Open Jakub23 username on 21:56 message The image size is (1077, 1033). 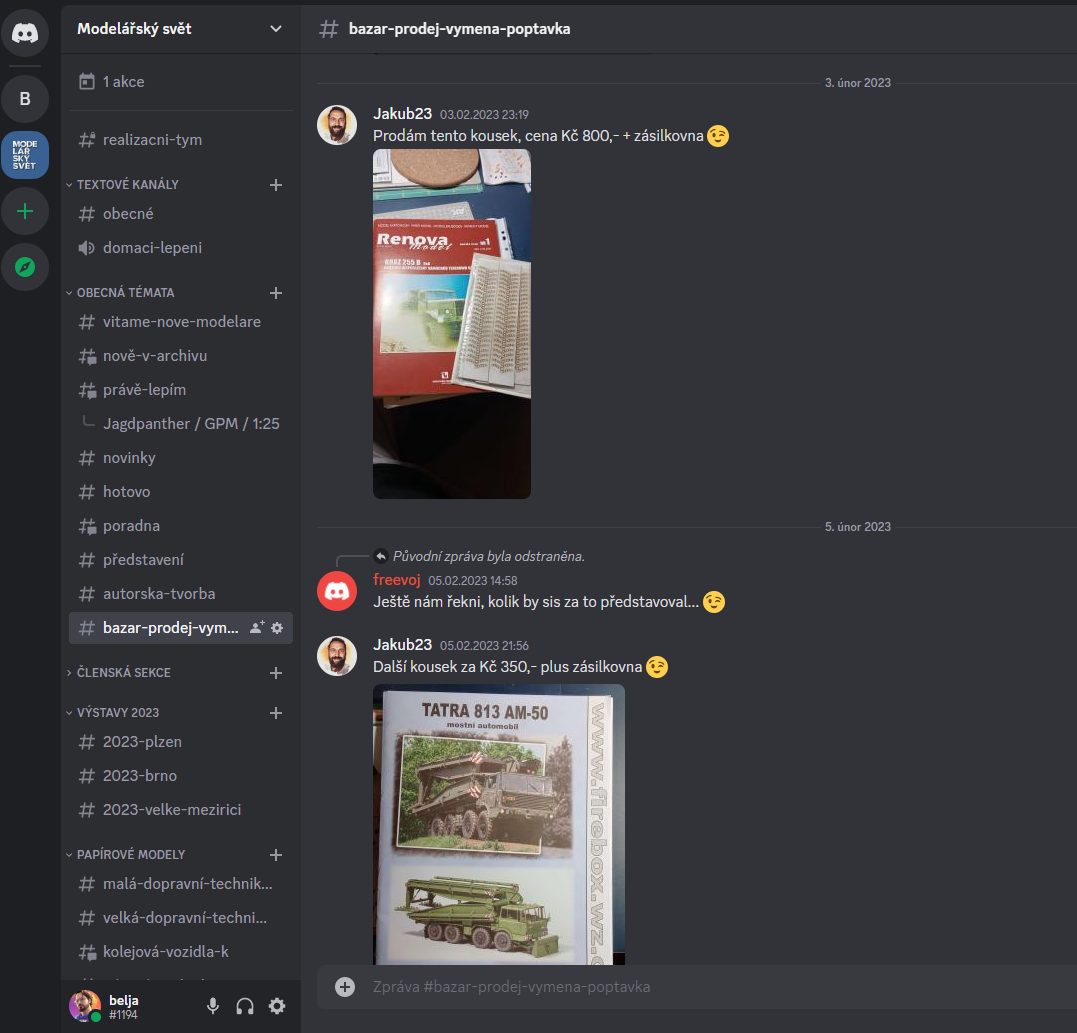point(403,645)
